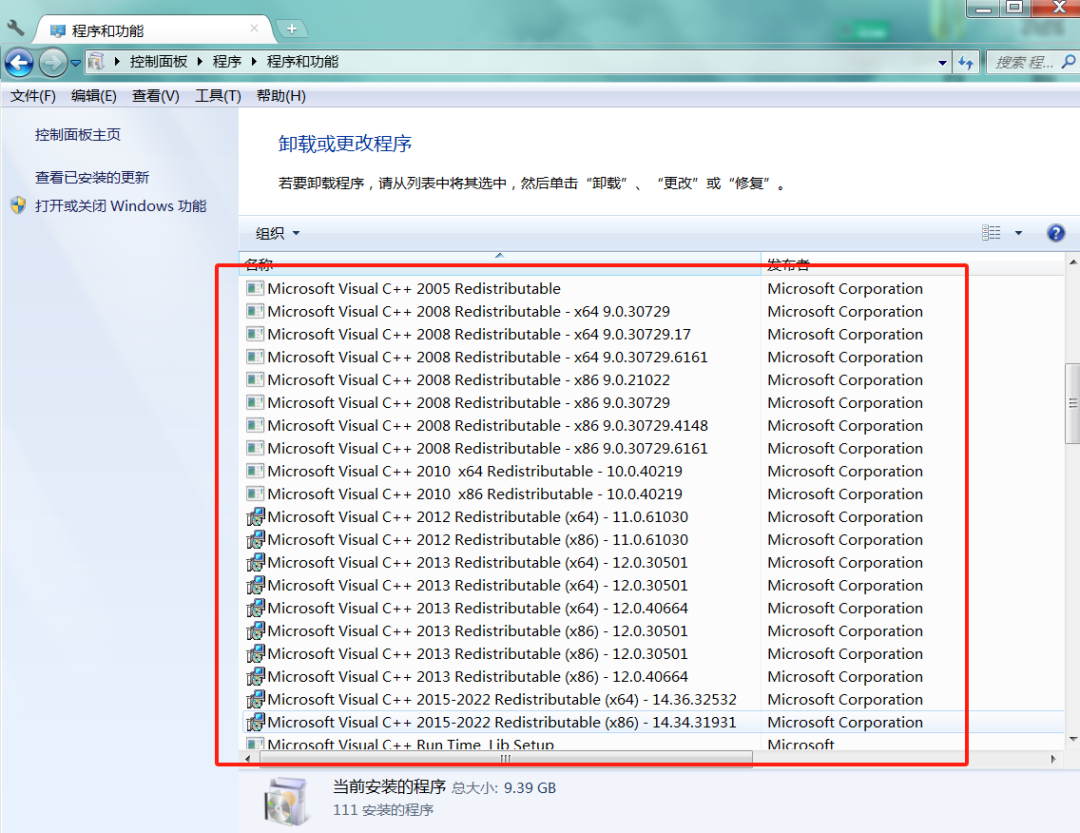Click the magnifier search icon
This screenshot has height=833, width=1080.
point(1068,62)
